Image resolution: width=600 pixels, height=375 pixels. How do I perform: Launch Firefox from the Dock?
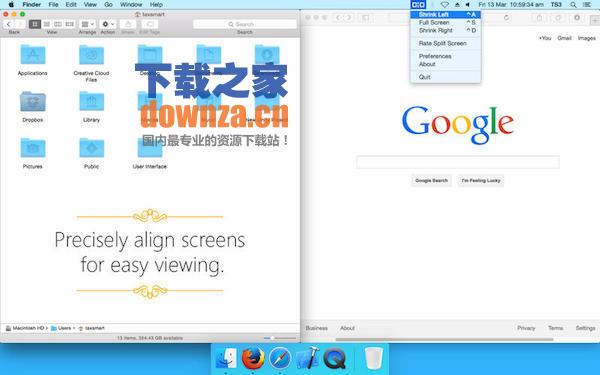click(x=253, y=359)
